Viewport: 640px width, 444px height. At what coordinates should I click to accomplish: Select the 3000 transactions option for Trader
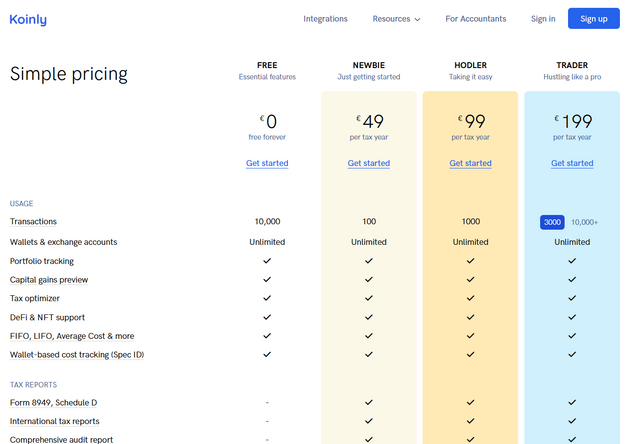coord(552,222)
